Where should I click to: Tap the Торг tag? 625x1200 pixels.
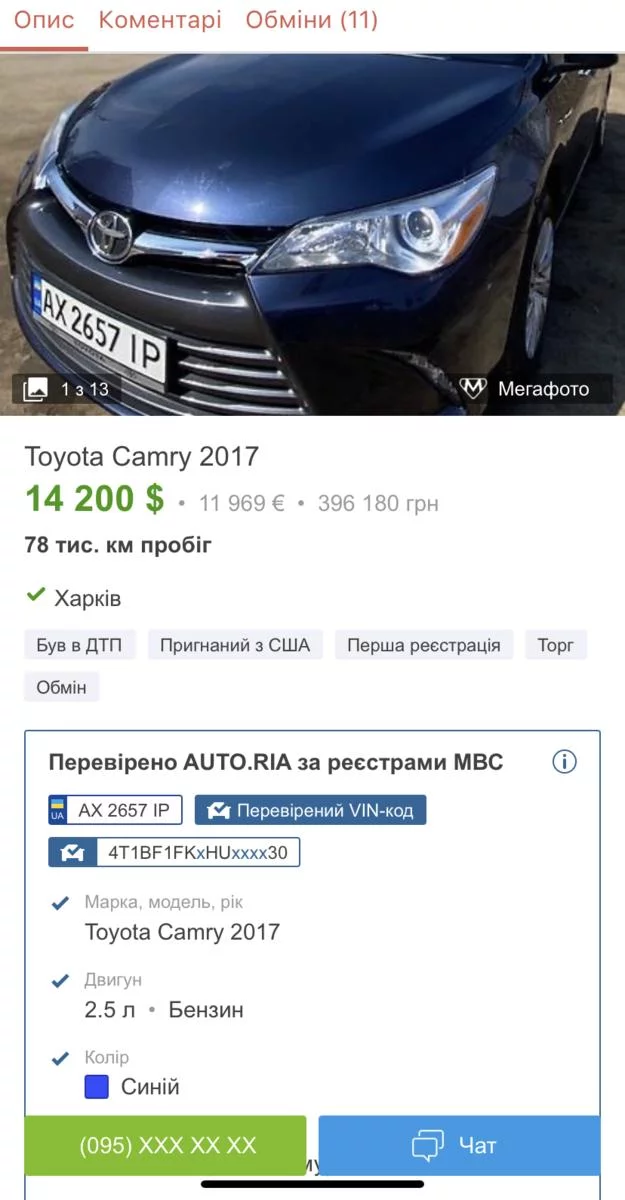(556, 645)
